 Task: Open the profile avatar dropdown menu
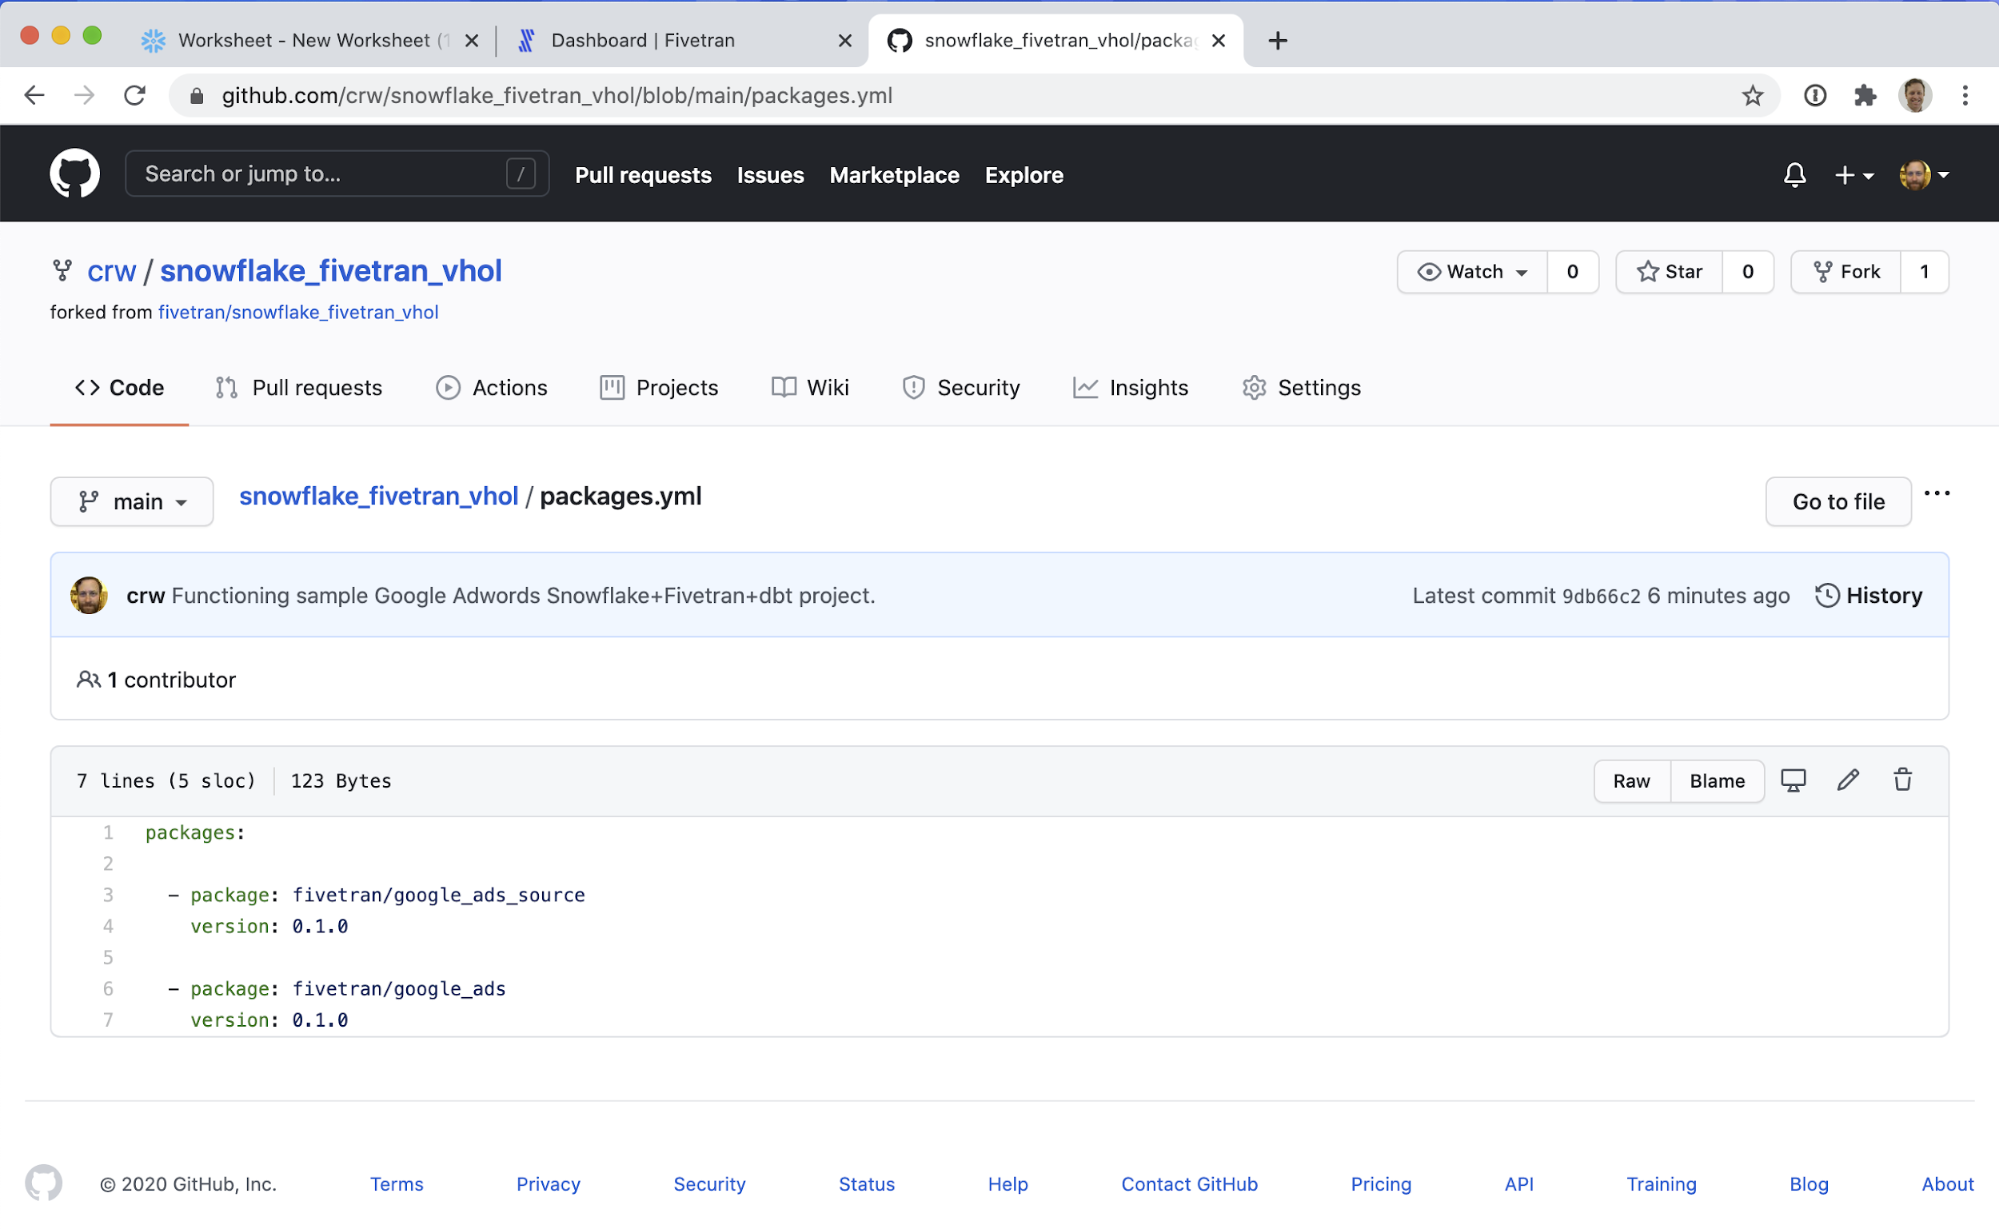(1924, 175)
